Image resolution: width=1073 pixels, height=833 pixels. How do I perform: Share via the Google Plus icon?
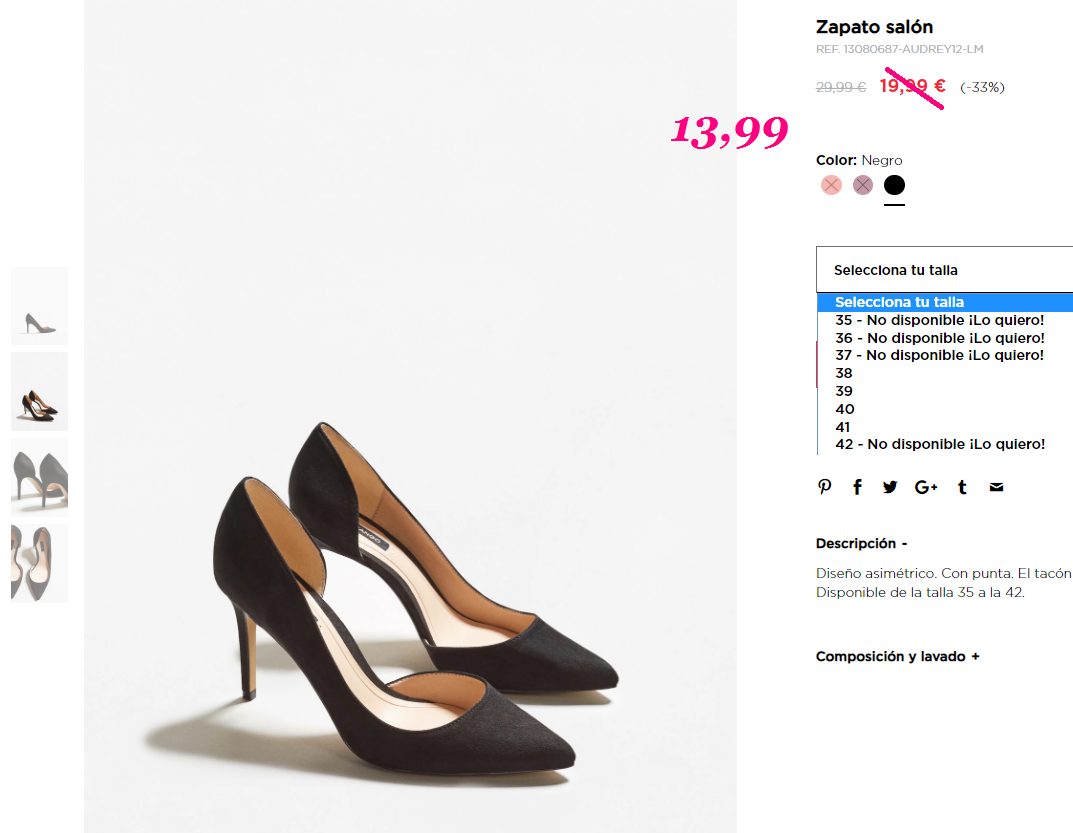tap(926, 487)
